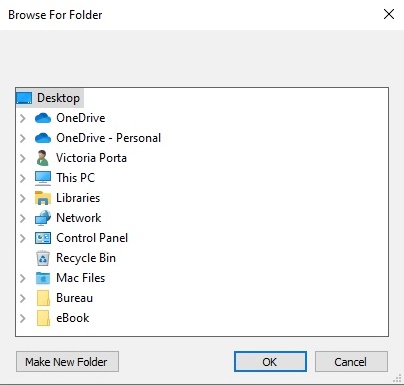The height and width of the screenshot is (385, 404).
Task: Select the Bureau folder label
Action: pyautogui.click(x=74, y=298)
